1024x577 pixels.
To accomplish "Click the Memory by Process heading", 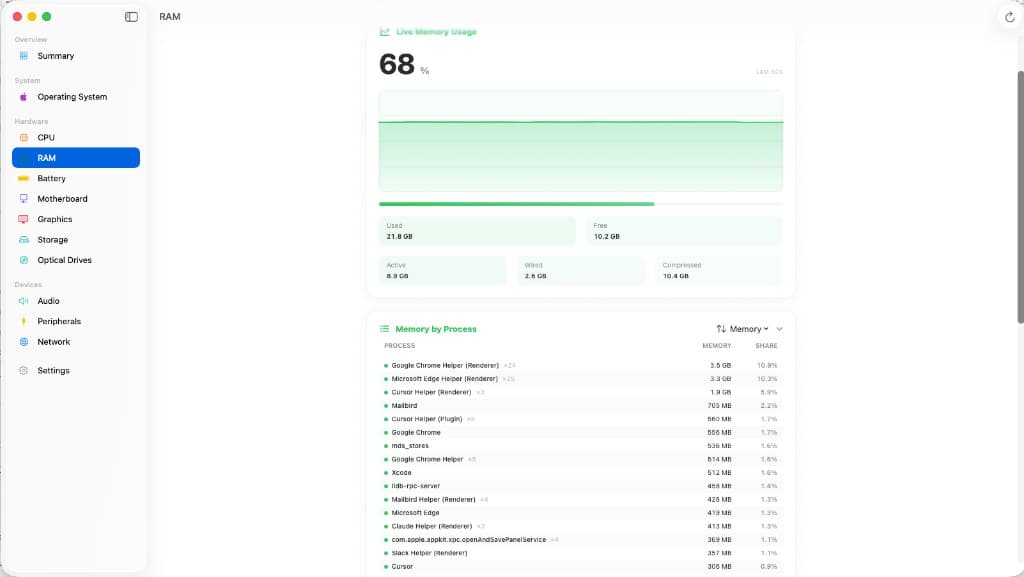I will tap(436, 329).
